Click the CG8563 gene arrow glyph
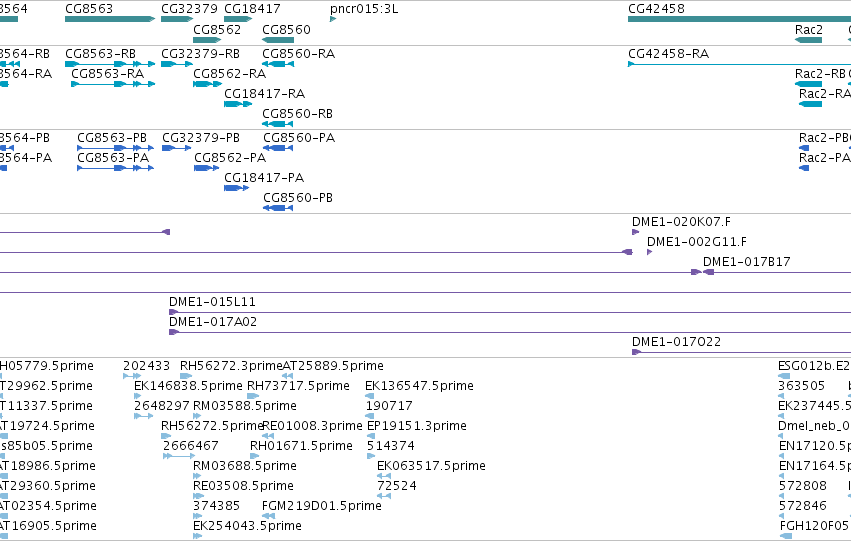Viewport: 851px width, 541px height. [x=110, y=19]
